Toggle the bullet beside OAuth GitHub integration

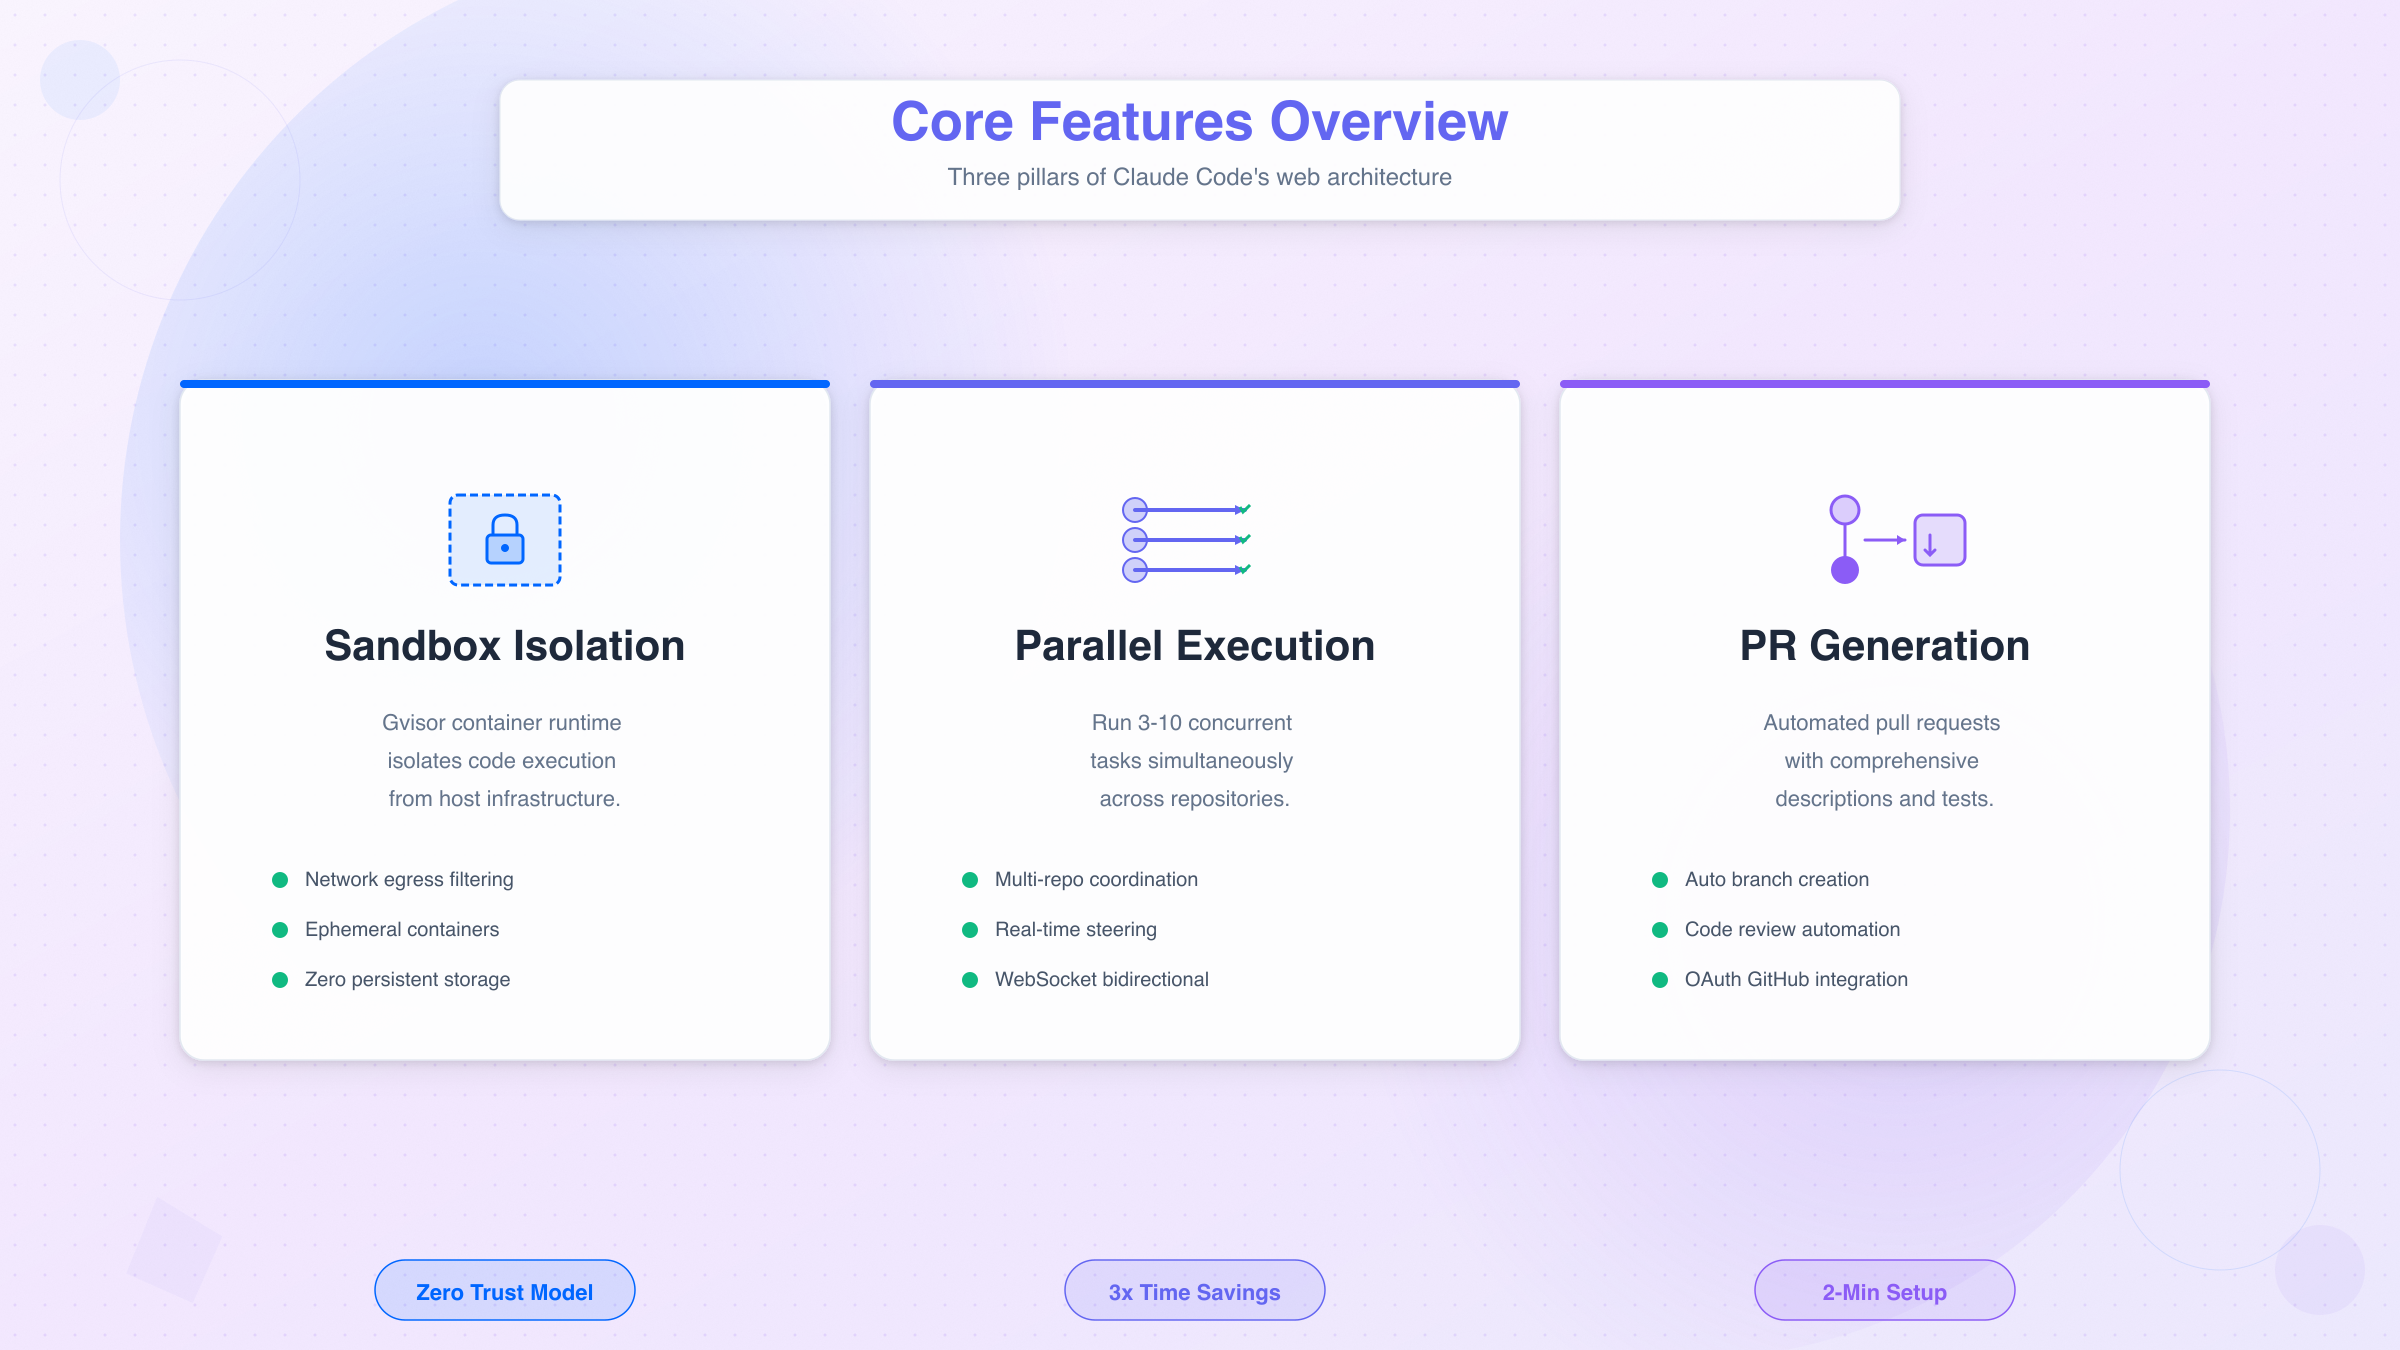pos(1660,979)
